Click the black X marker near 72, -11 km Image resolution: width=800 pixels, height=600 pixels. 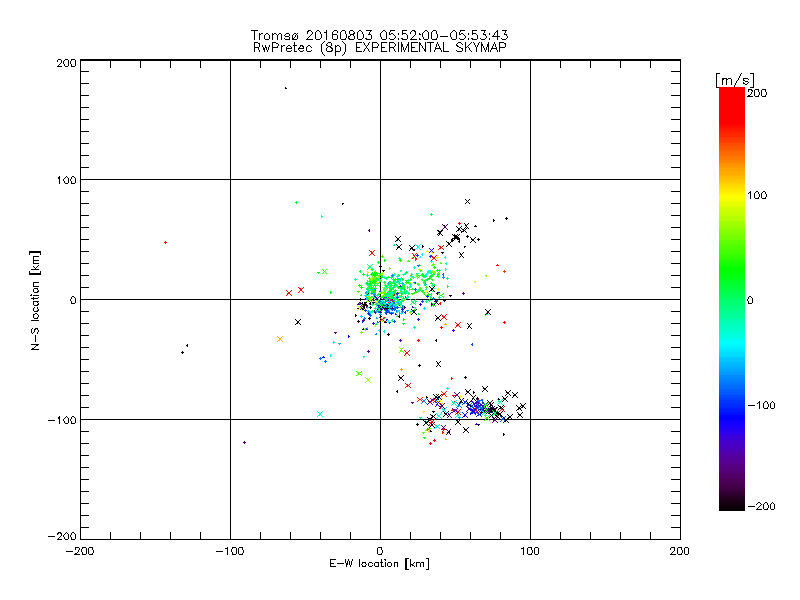coord(488,312)
